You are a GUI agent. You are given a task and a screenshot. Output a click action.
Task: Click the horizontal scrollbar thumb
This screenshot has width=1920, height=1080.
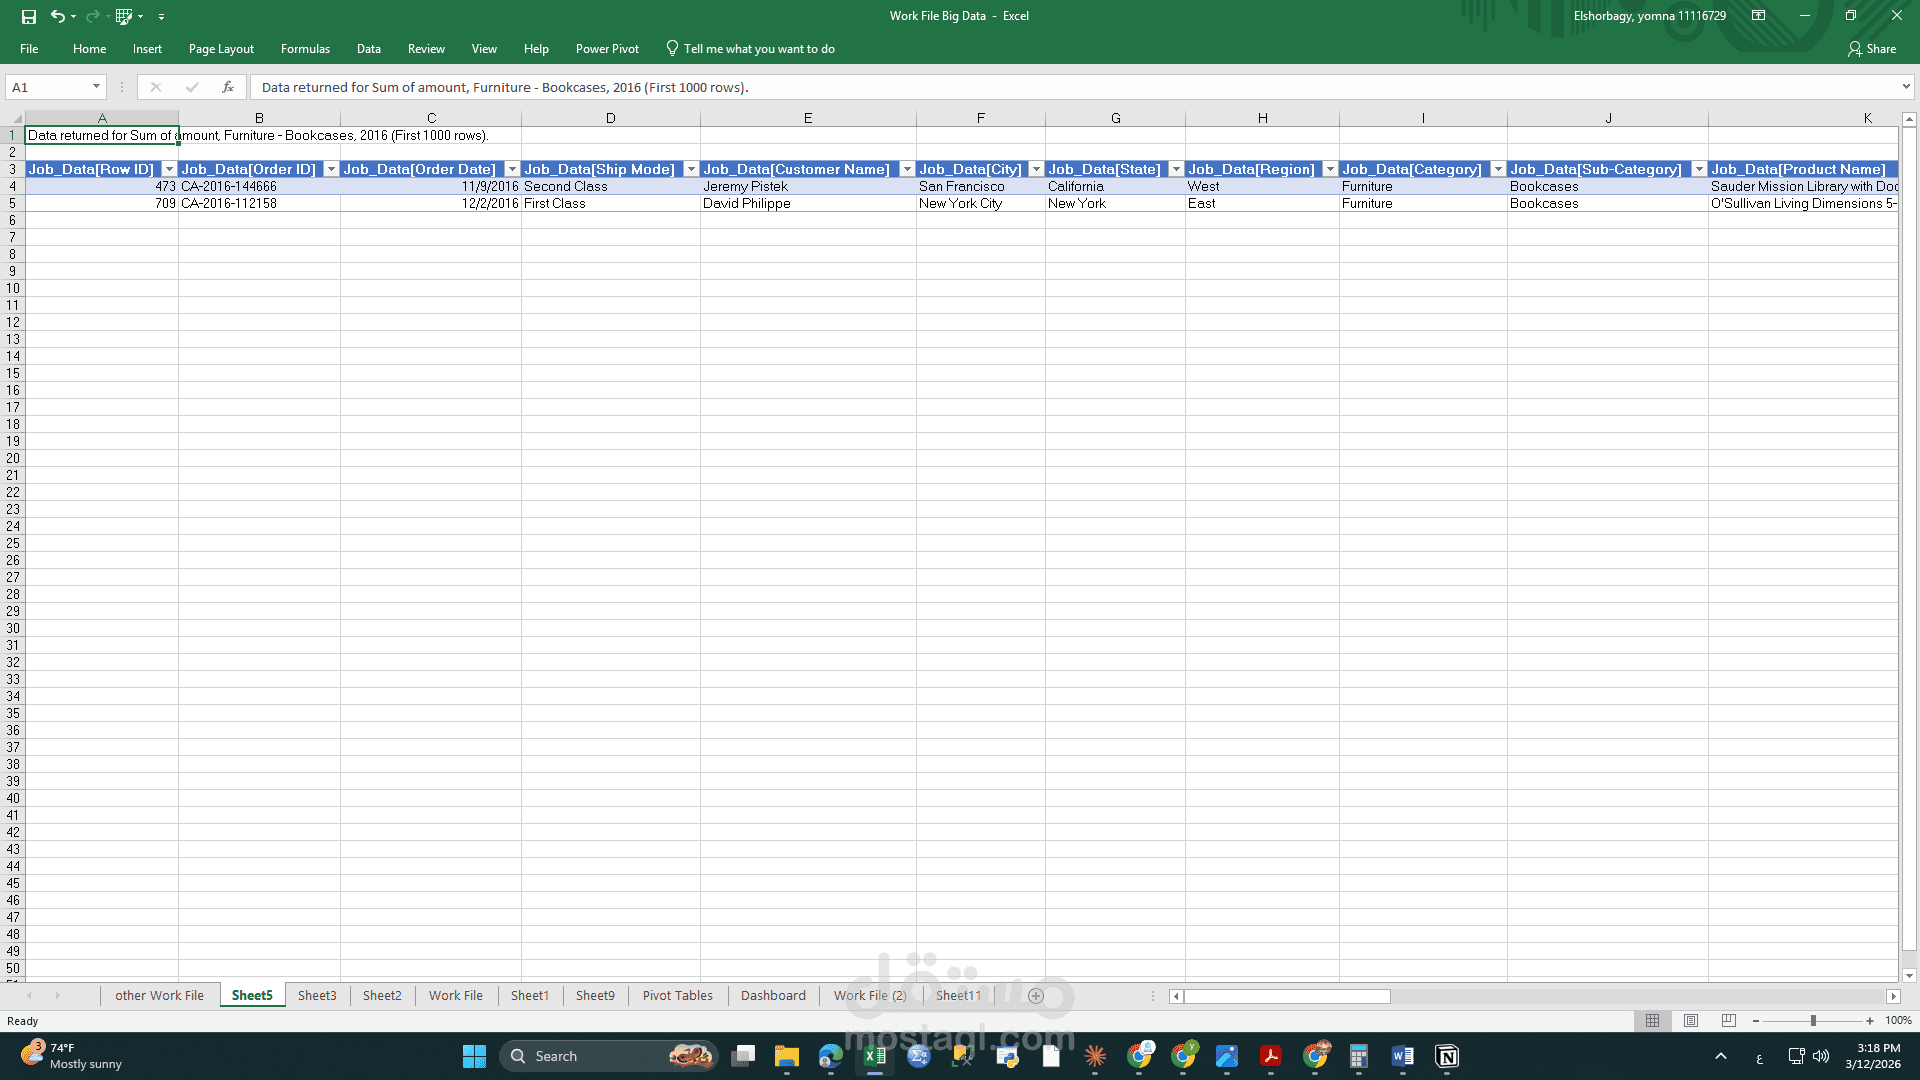point(1287,996)
